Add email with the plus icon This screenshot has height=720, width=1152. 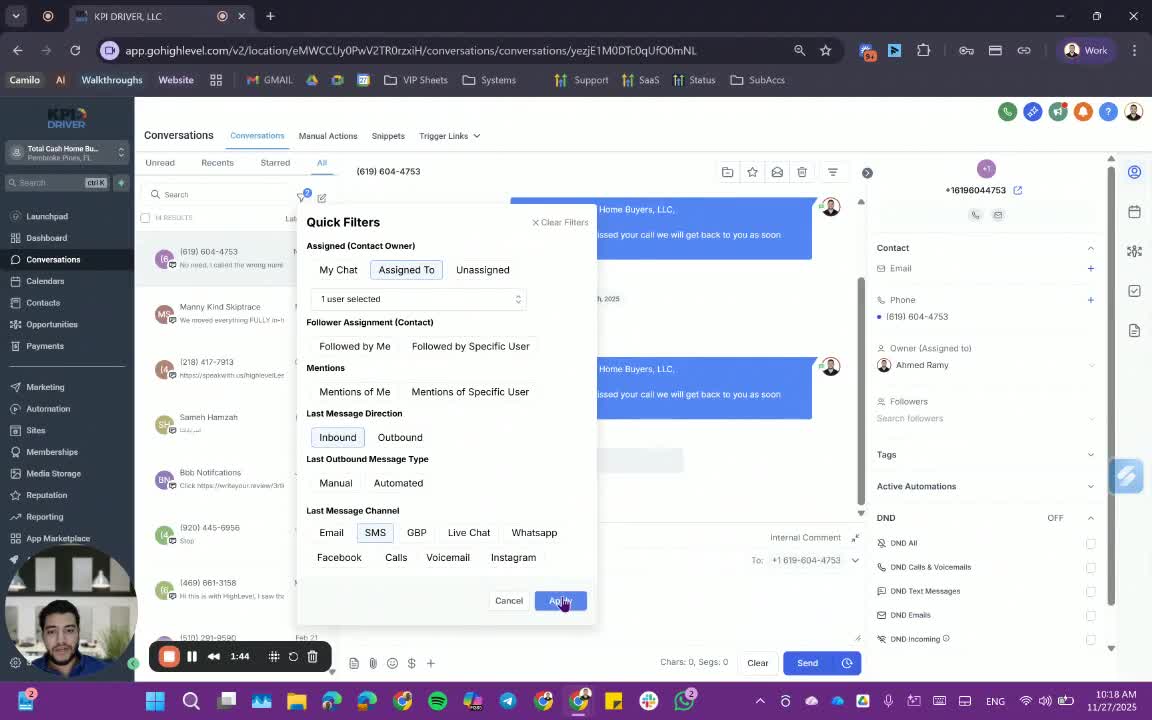(1090, 269)
